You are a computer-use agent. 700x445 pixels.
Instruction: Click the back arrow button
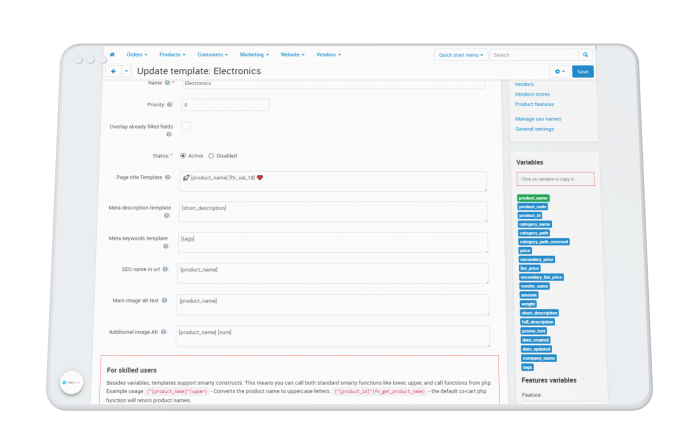113,71
